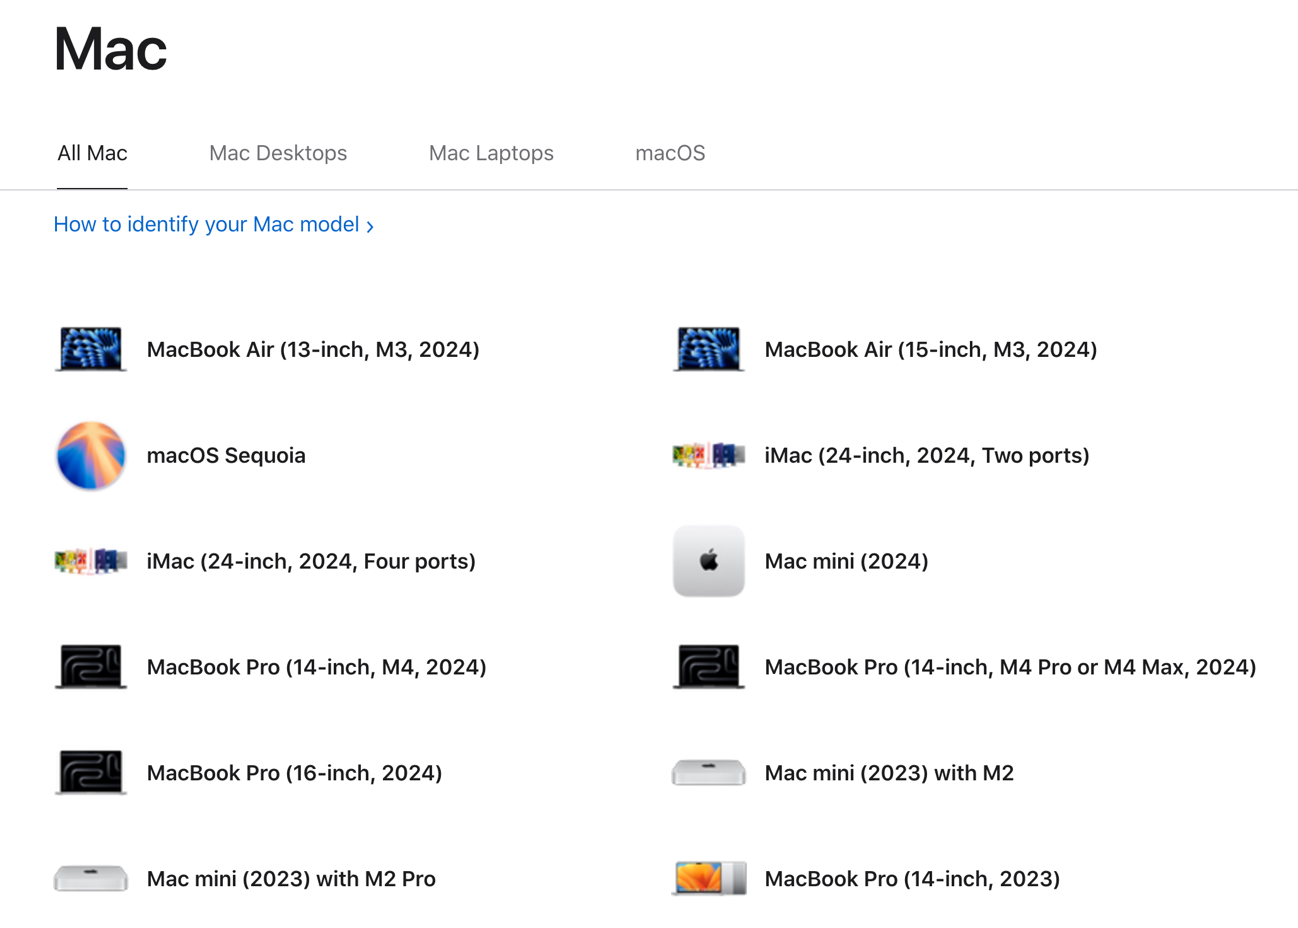Click the macOS Sequoia round icon
Viewport: 1298px width, 928px height.
(91, 455)
